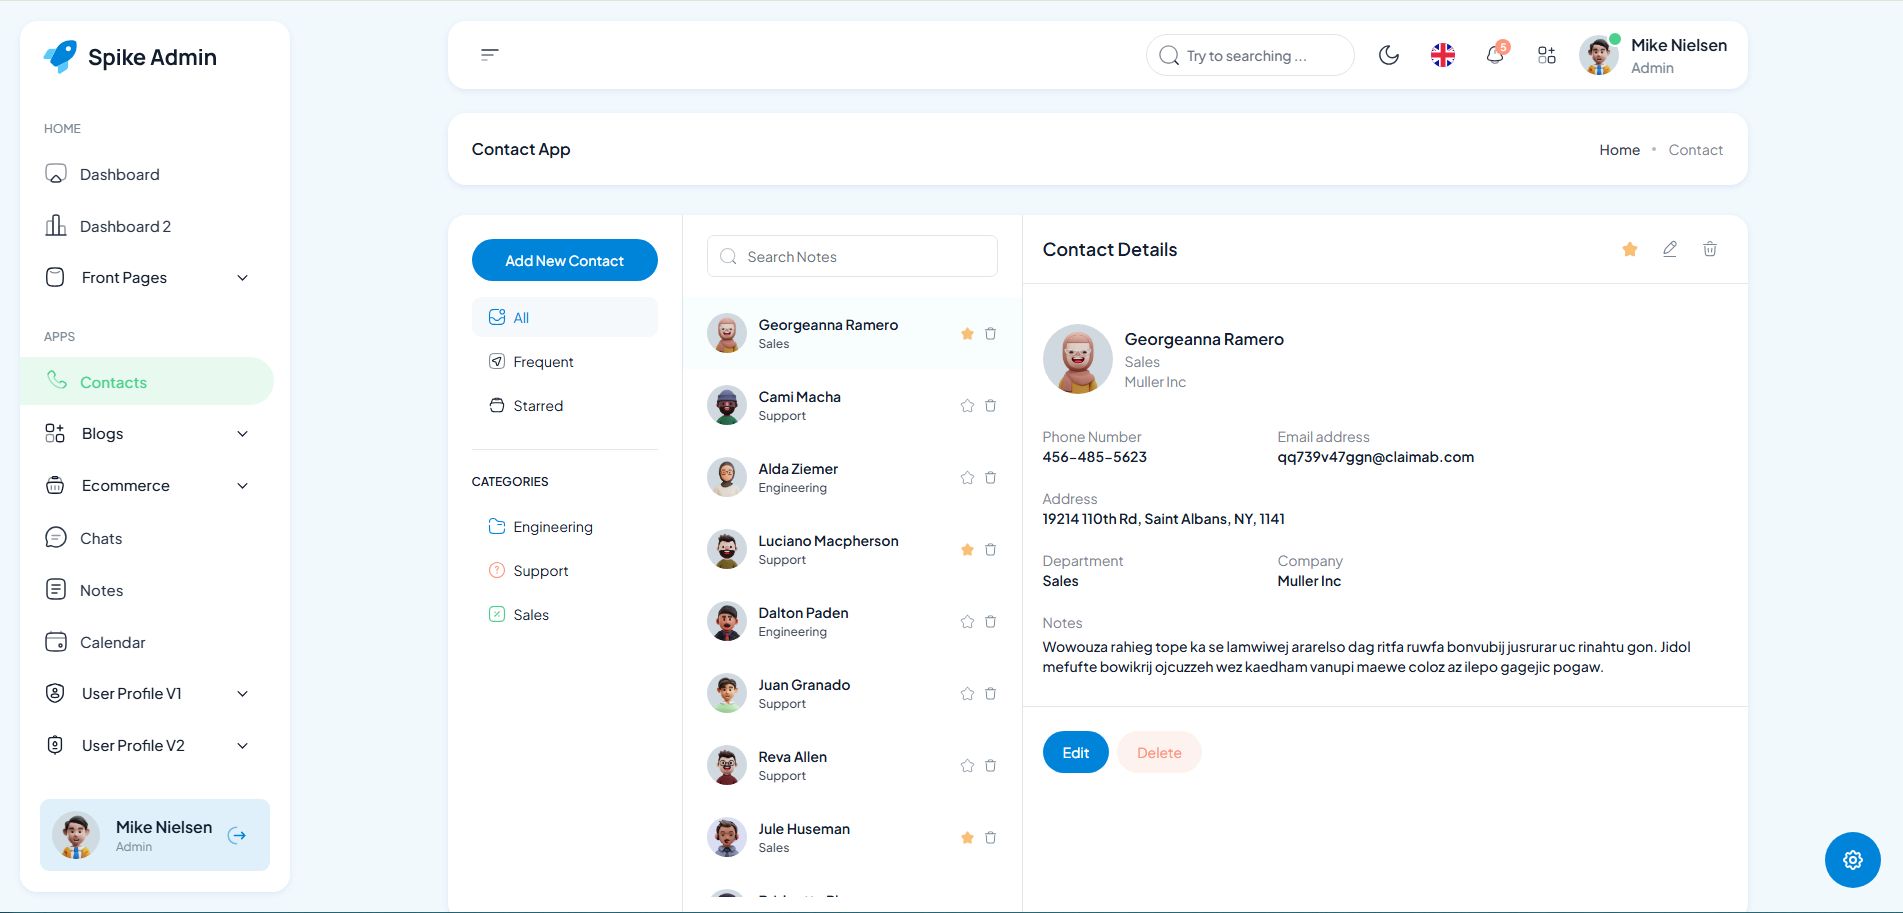This screenshot has height=913, width=1903.
Task: Open Alda Ziemer contact name
Action: click(x=798, y=469)
